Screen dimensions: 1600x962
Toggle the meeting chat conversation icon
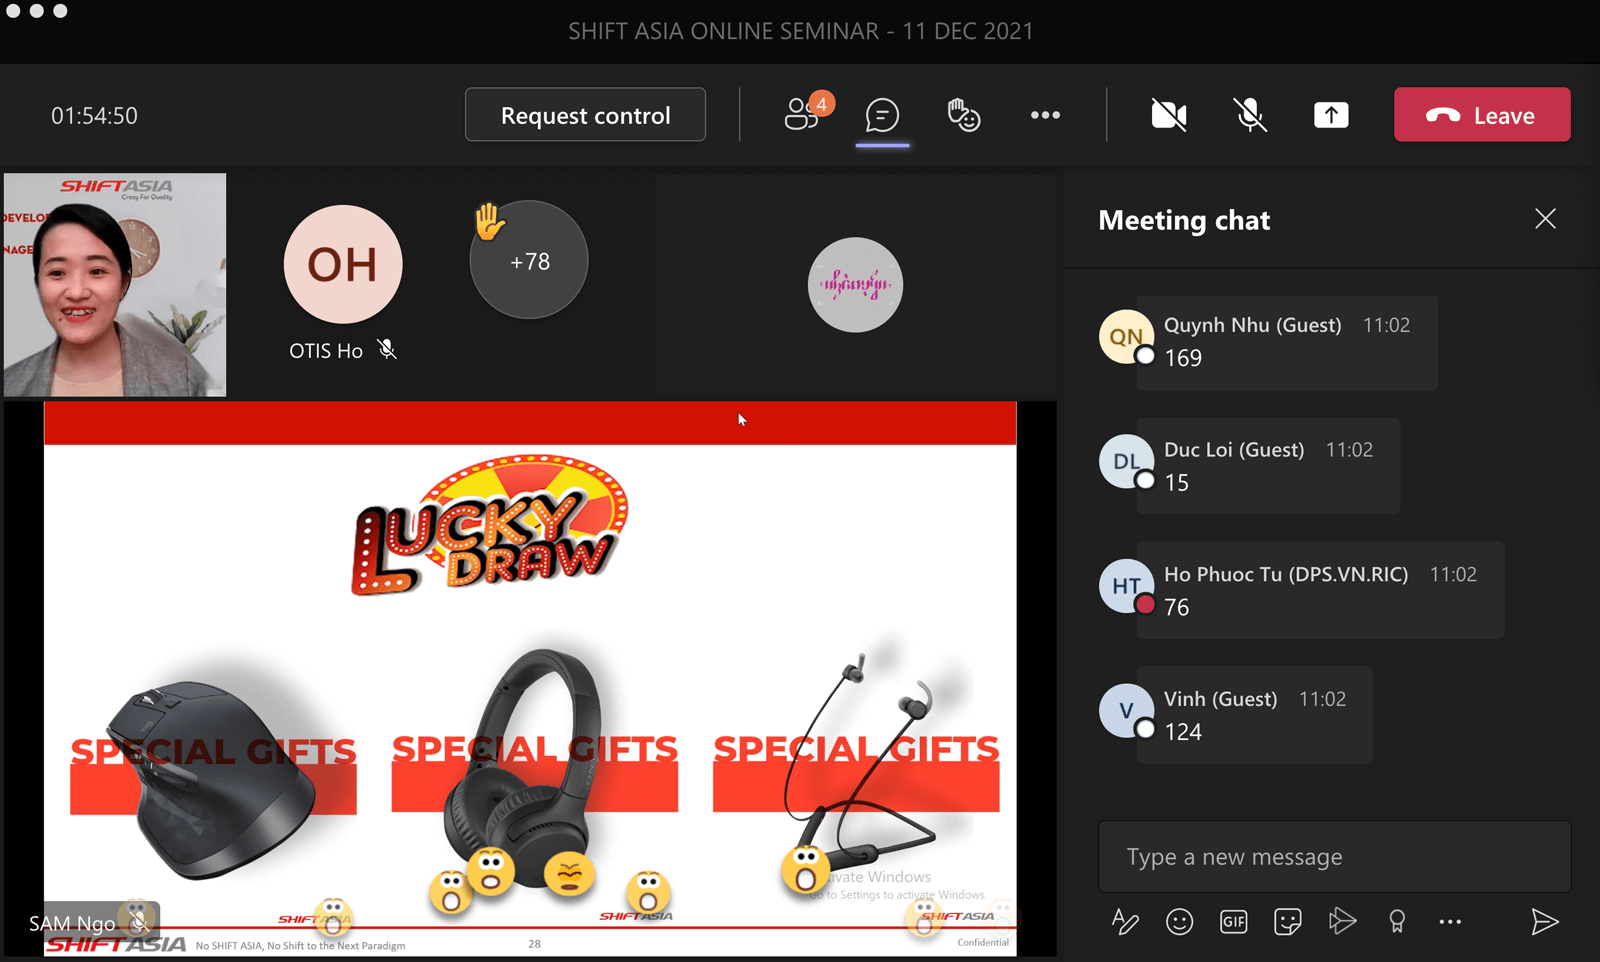(x=882, y=115)
